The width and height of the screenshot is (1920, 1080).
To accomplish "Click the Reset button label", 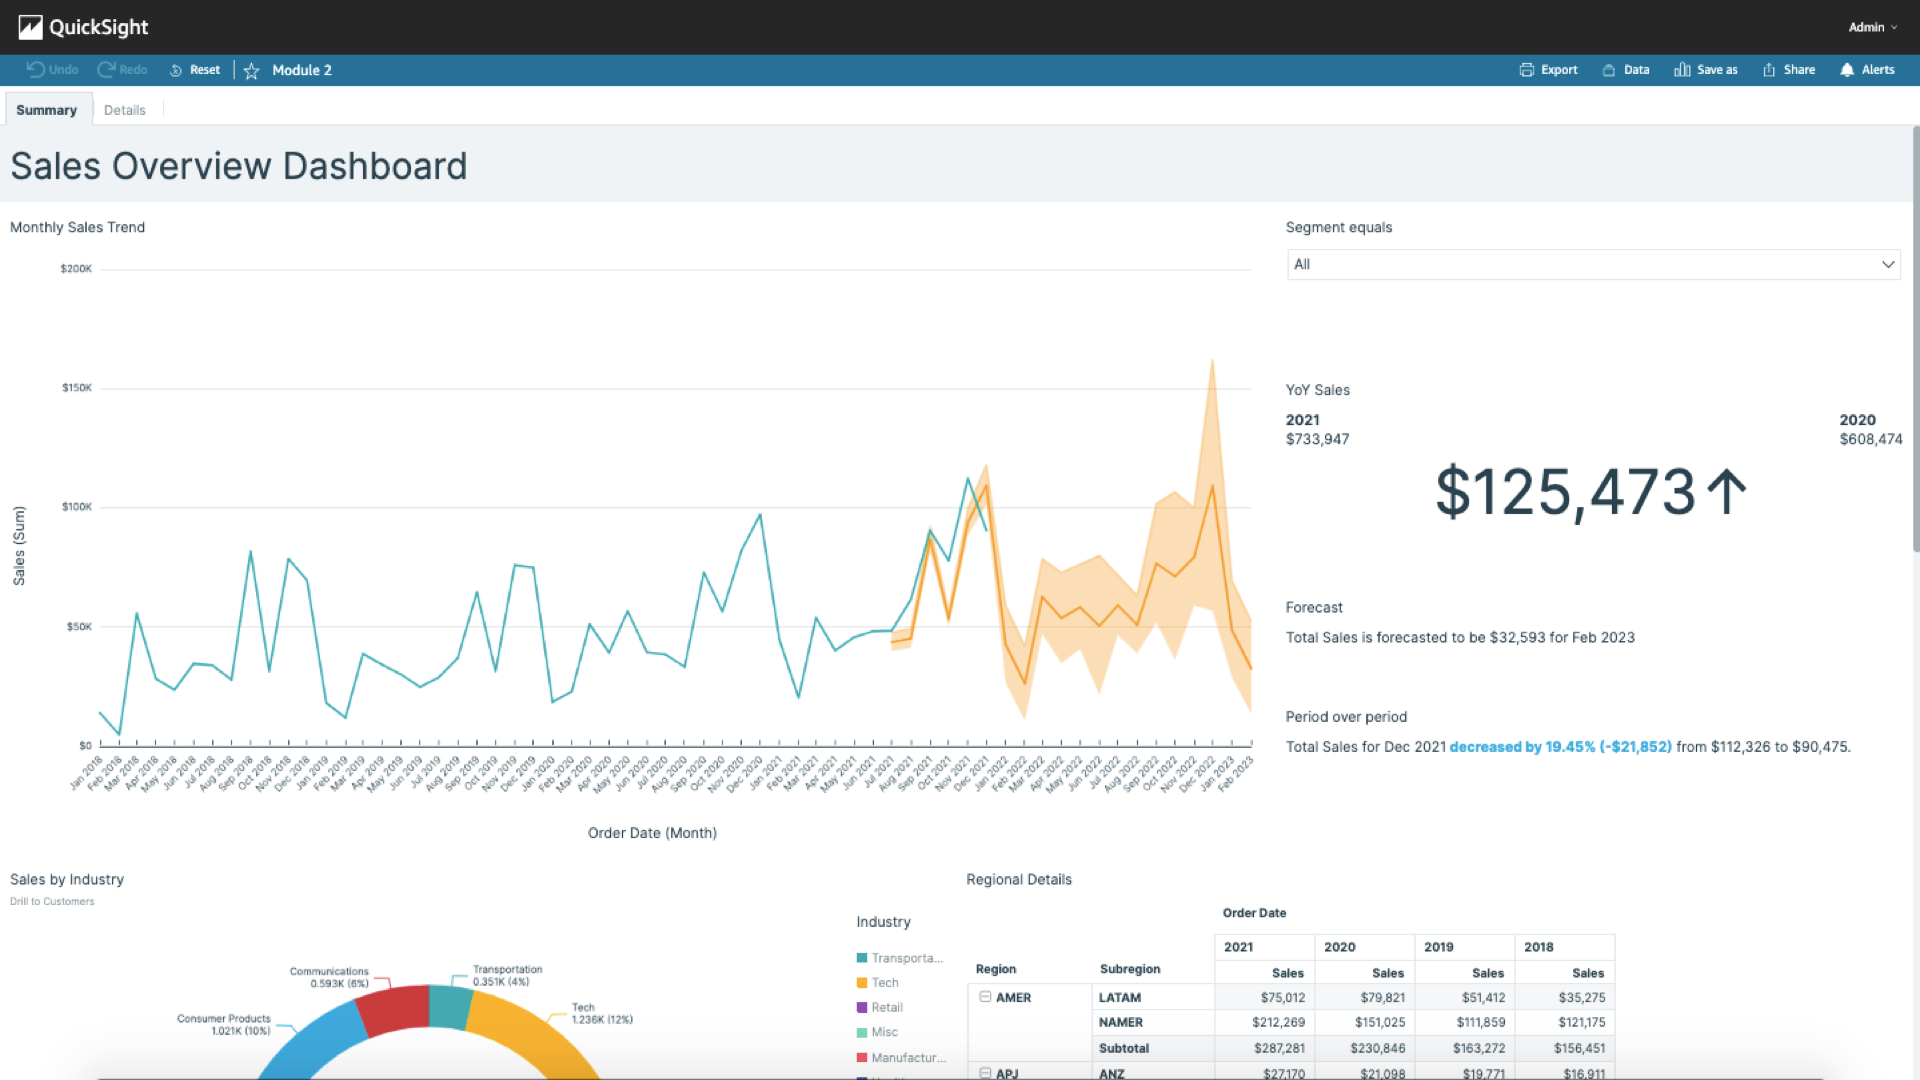I will coord(205,70).
